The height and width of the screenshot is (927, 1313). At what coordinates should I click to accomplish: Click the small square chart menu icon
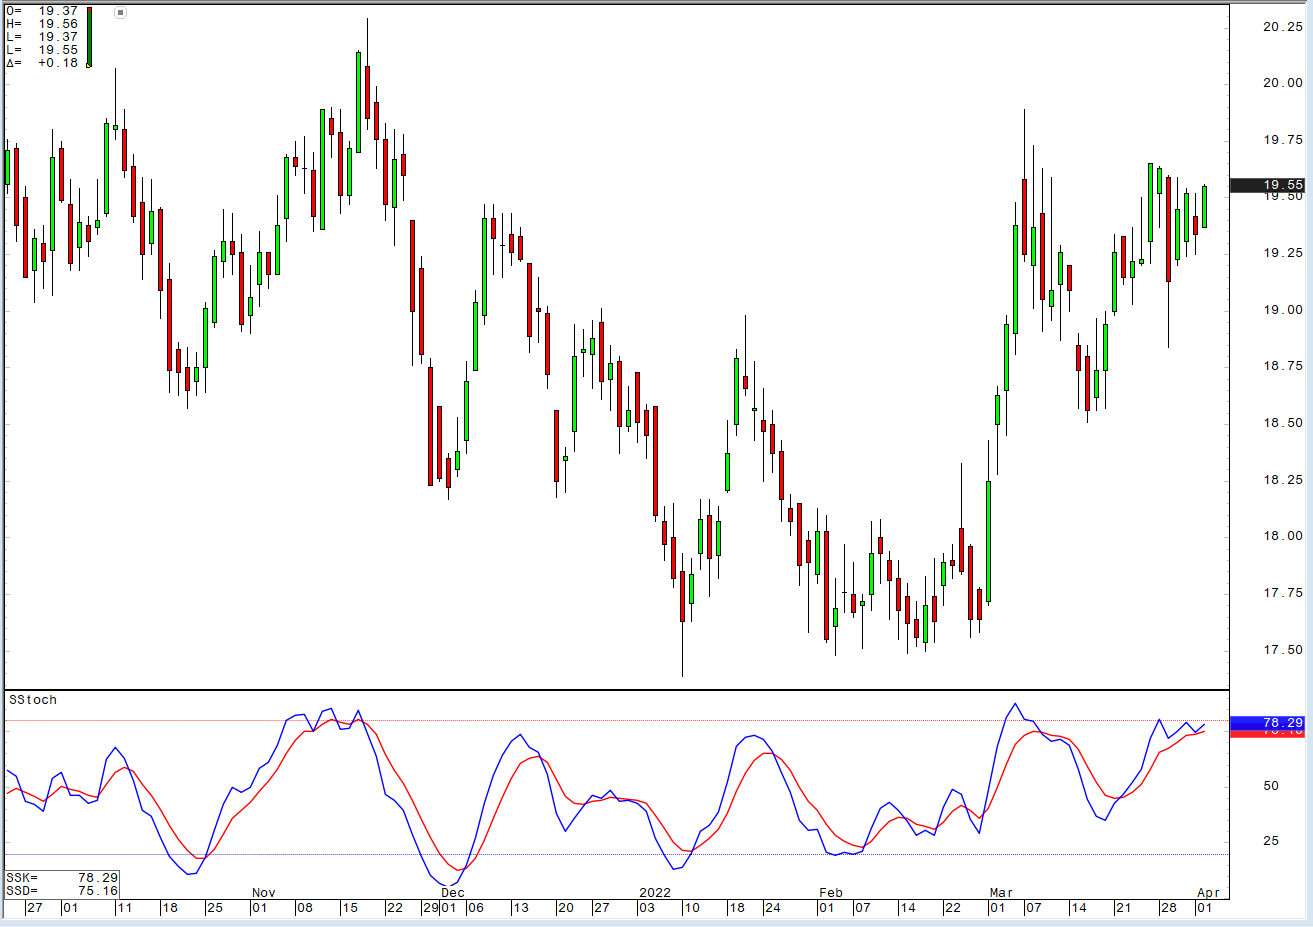click(120, 13)
